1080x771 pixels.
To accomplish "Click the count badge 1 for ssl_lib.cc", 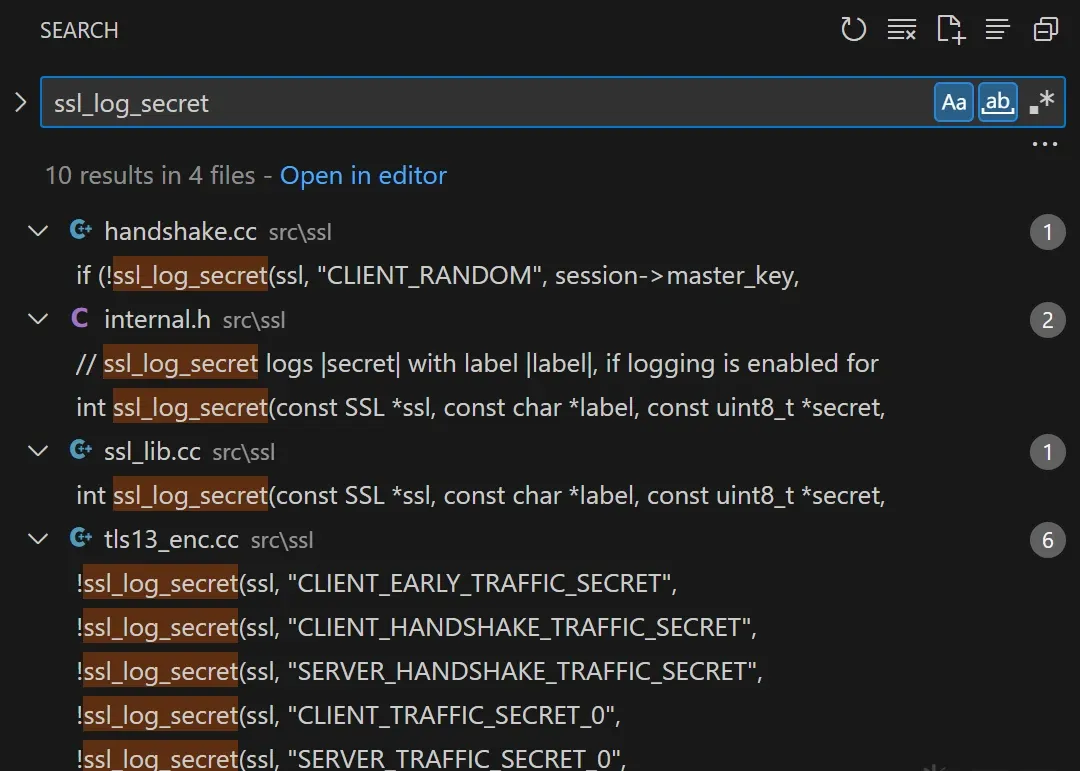I will click(1048, 452).
